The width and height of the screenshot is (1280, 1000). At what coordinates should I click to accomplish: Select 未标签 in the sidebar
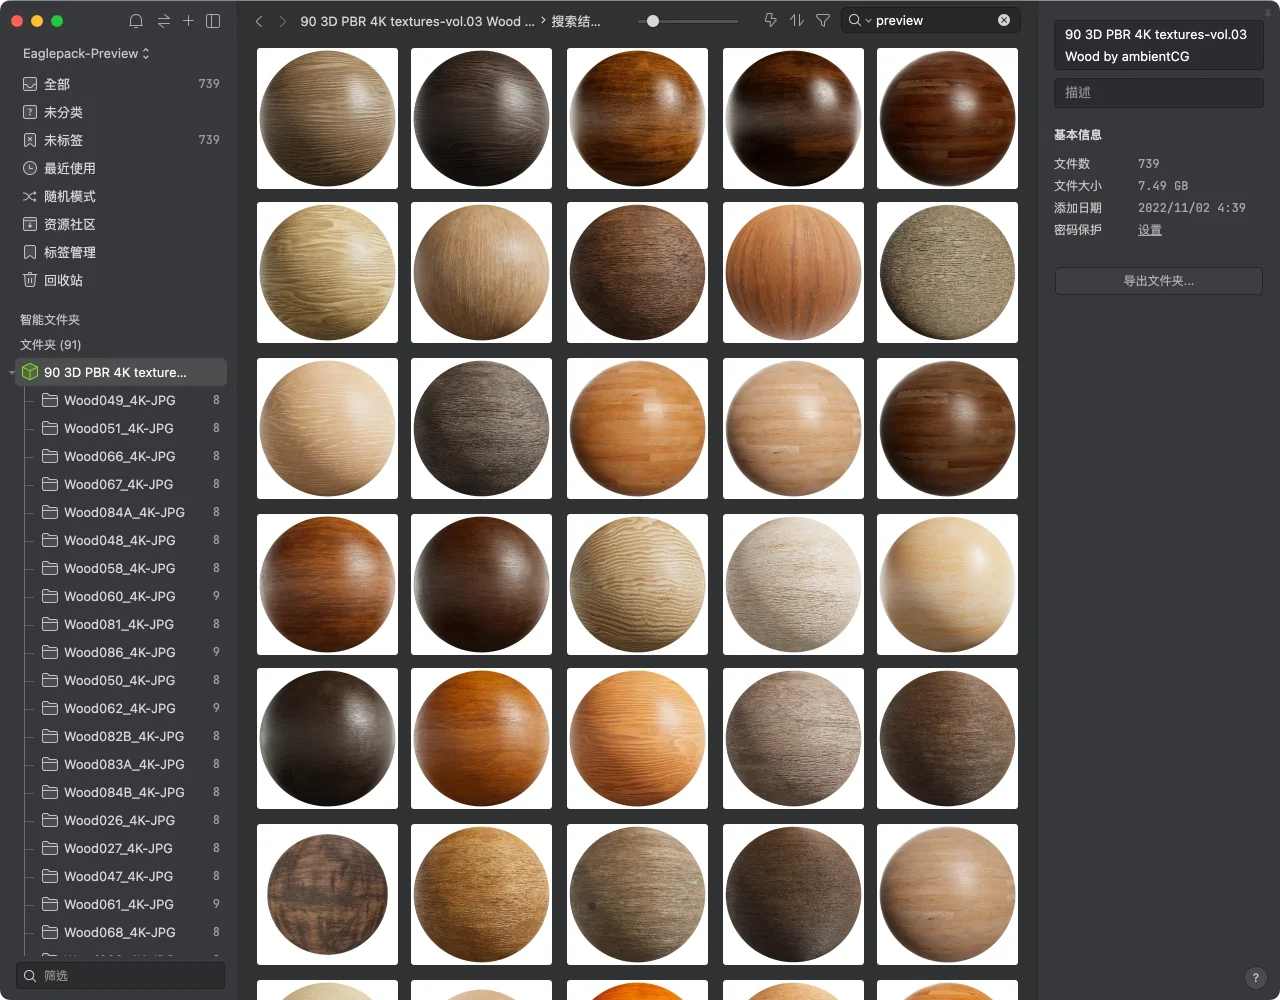coord(120,140)
